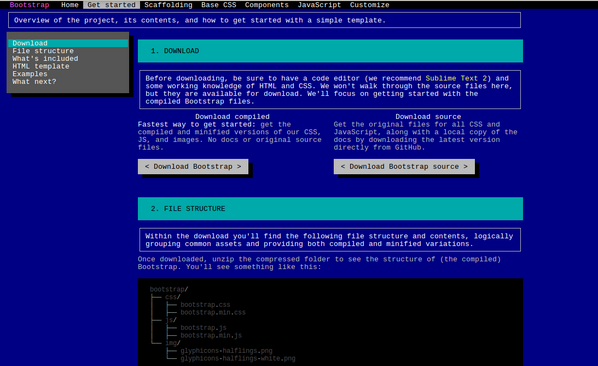This screenshot has width=598, height=366.
Task: Click the 2. FILE STRUCTURE section header
Action: click(330, 209)
